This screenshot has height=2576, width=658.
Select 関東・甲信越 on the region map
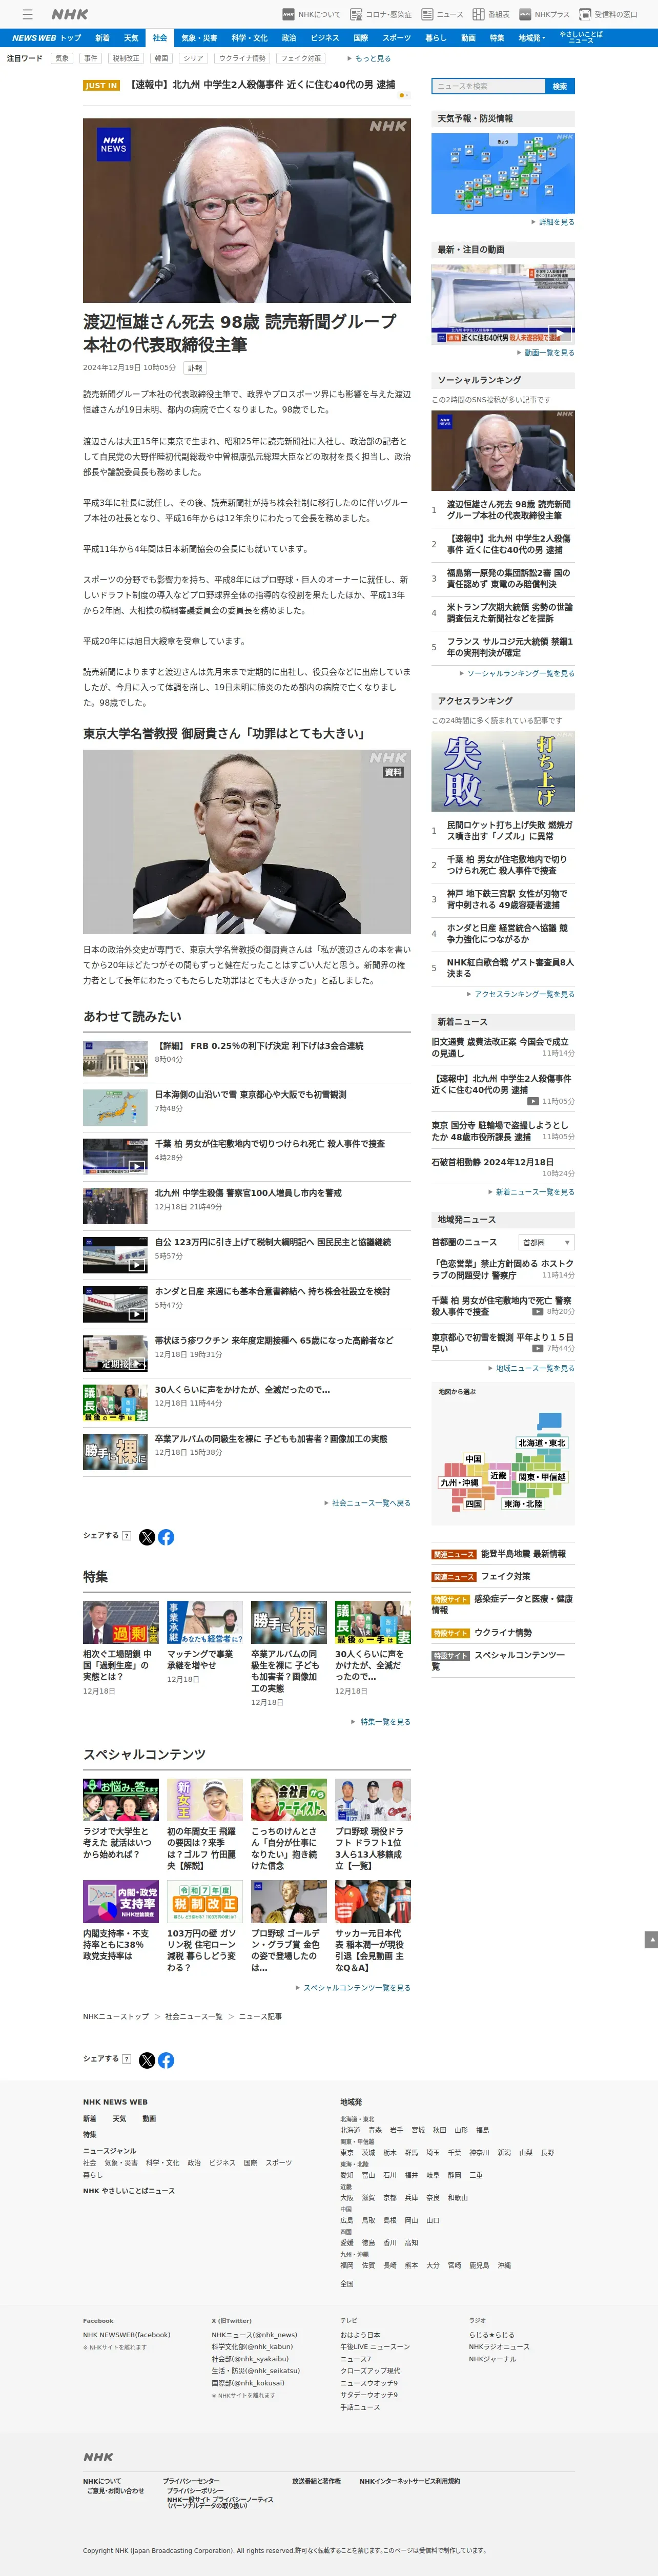tap(542, 1477)
